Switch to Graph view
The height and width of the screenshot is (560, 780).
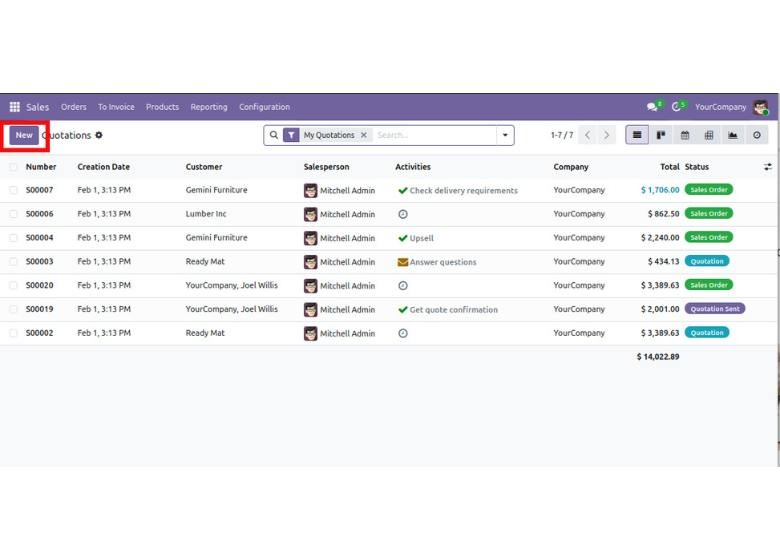pyautogui.click(x=733, y=135)
